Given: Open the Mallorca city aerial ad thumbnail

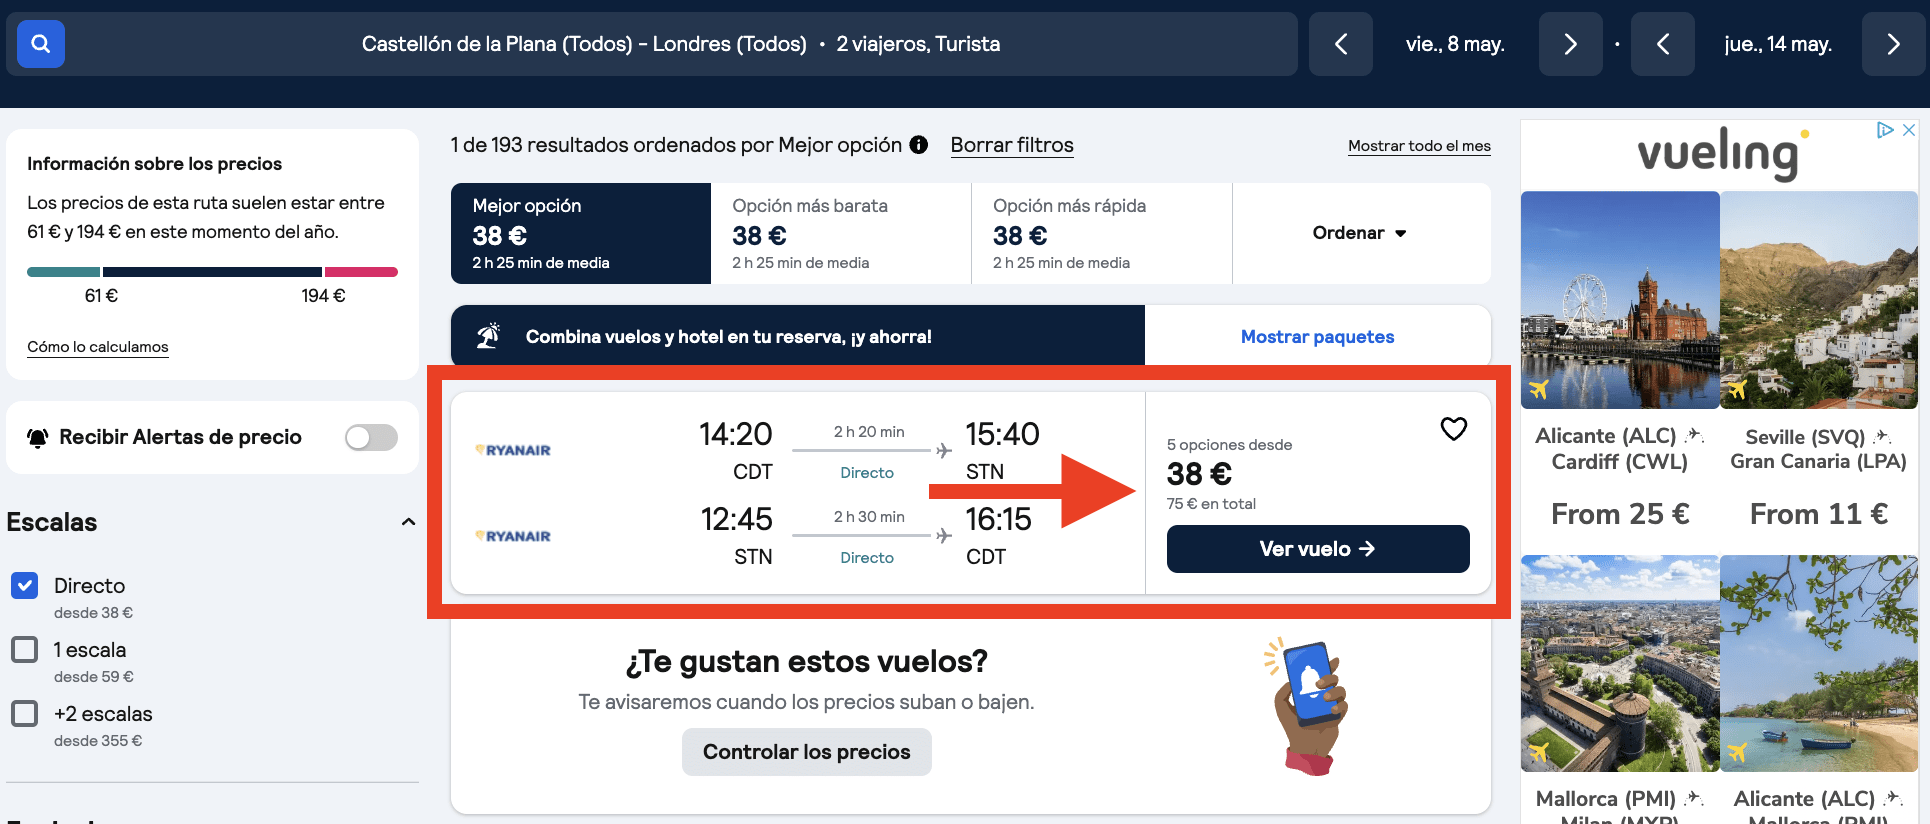Looking at the screenshot, I should point(1620,663).
